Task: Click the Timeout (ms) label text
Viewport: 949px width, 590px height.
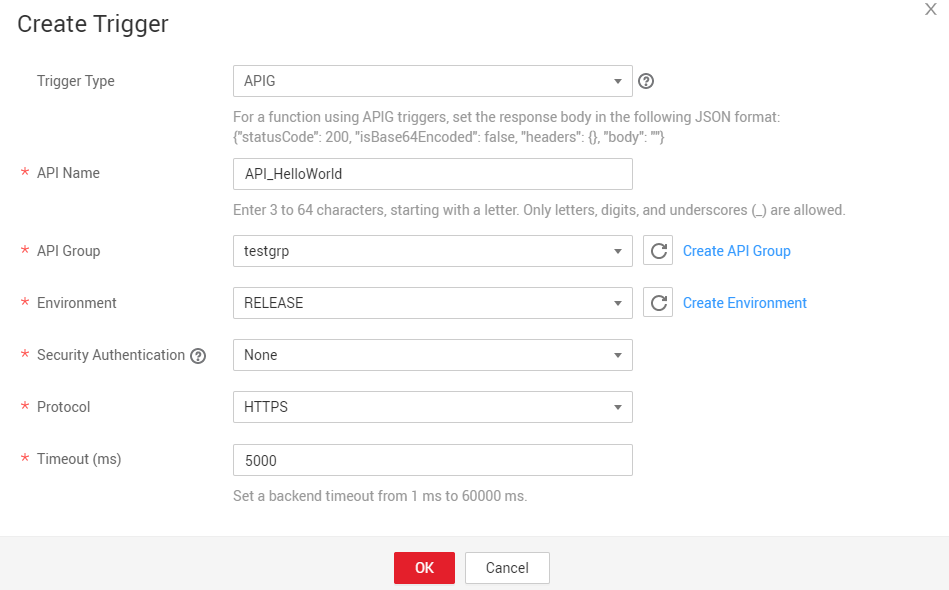Action: 79,459
